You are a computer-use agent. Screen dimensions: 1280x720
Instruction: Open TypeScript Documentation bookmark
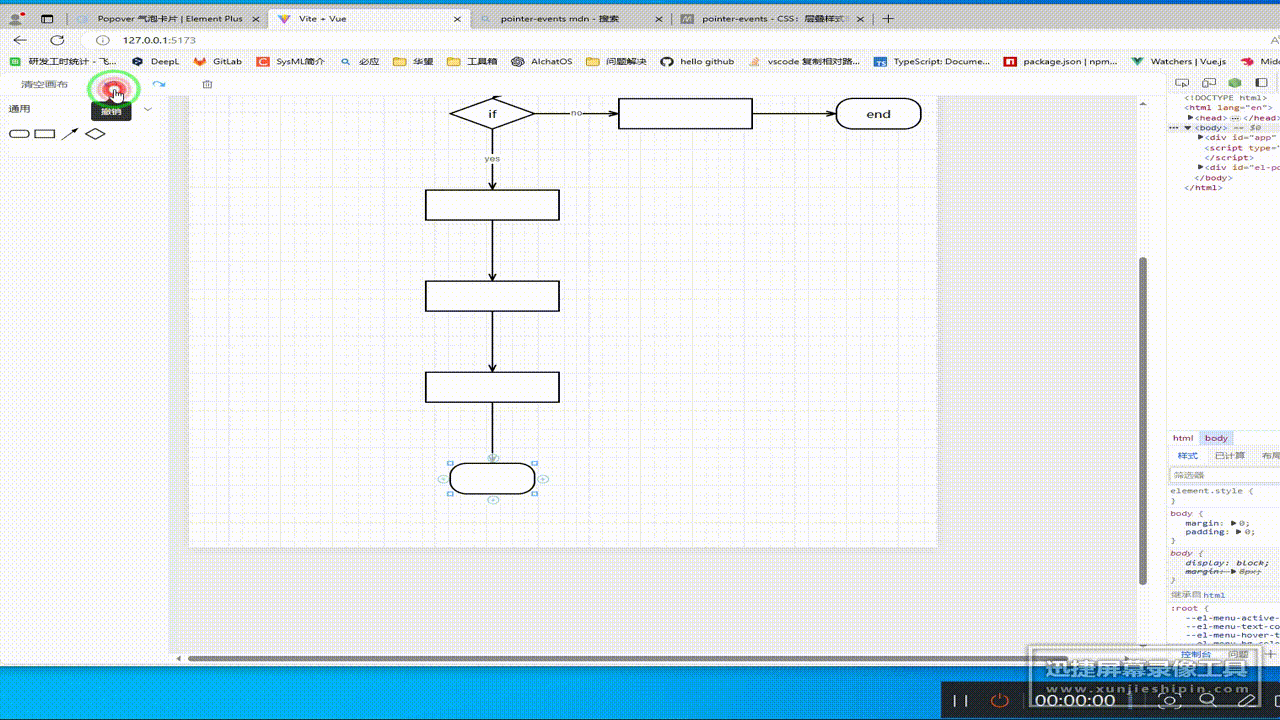pyautogui.click(x=932, y=61)
